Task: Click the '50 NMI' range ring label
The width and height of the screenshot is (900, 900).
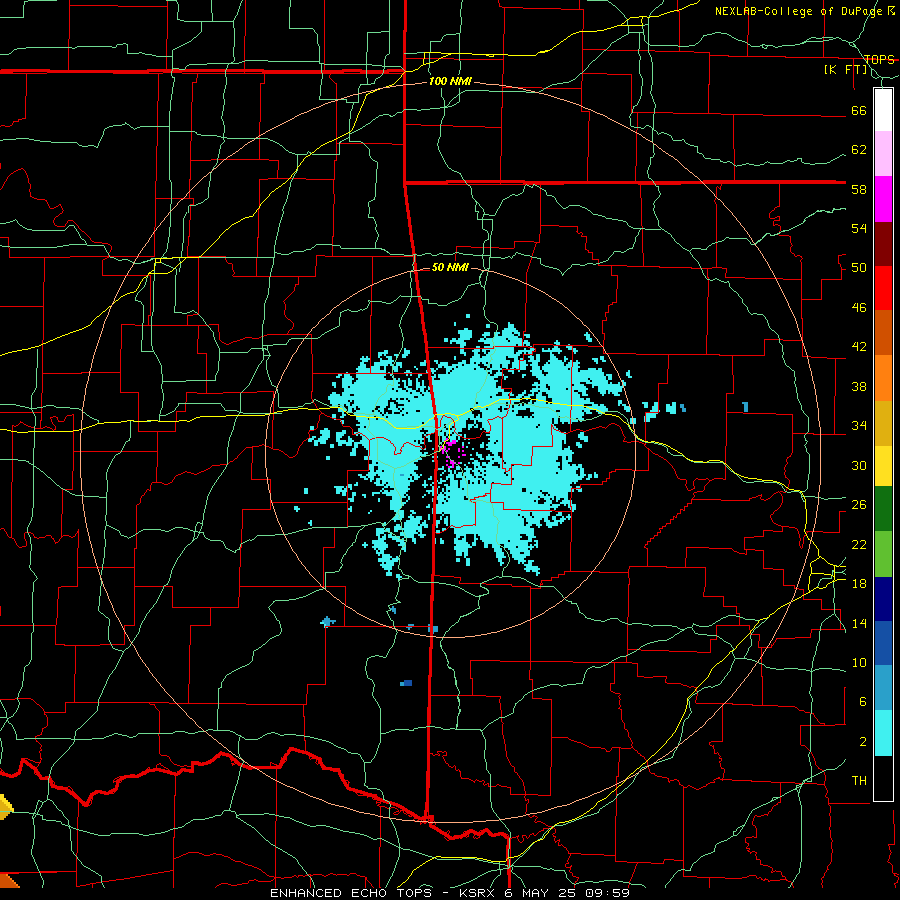Action: (450, 267)
